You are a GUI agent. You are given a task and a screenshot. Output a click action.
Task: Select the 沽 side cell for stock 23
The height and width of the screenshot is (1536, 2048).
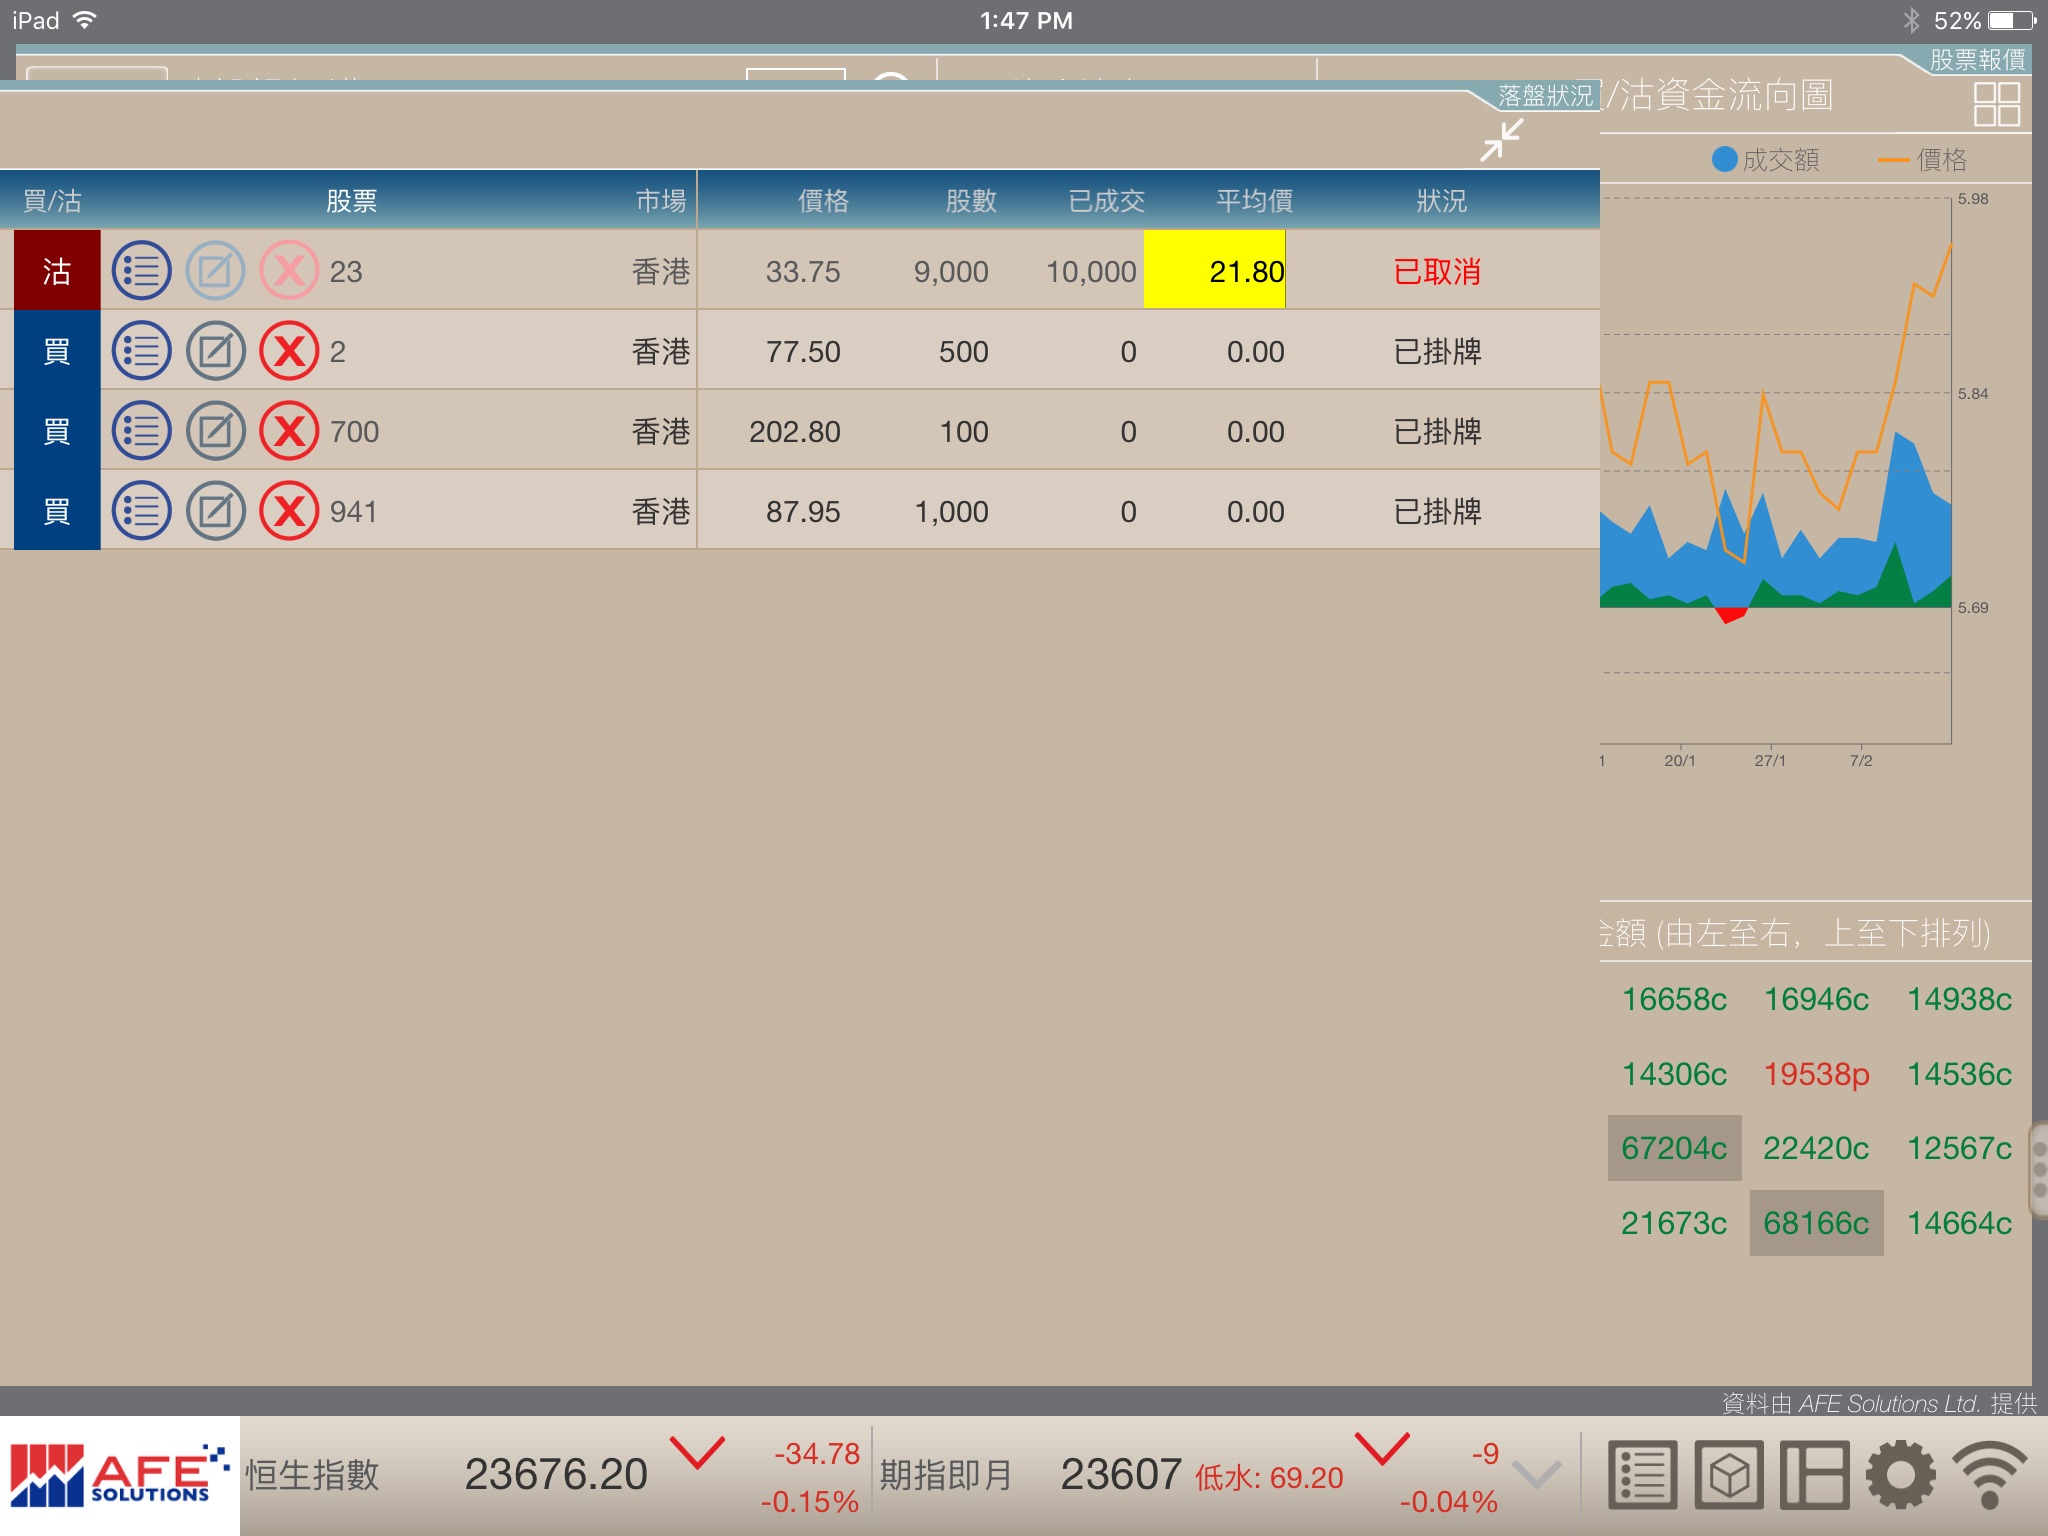coord(56,270)
